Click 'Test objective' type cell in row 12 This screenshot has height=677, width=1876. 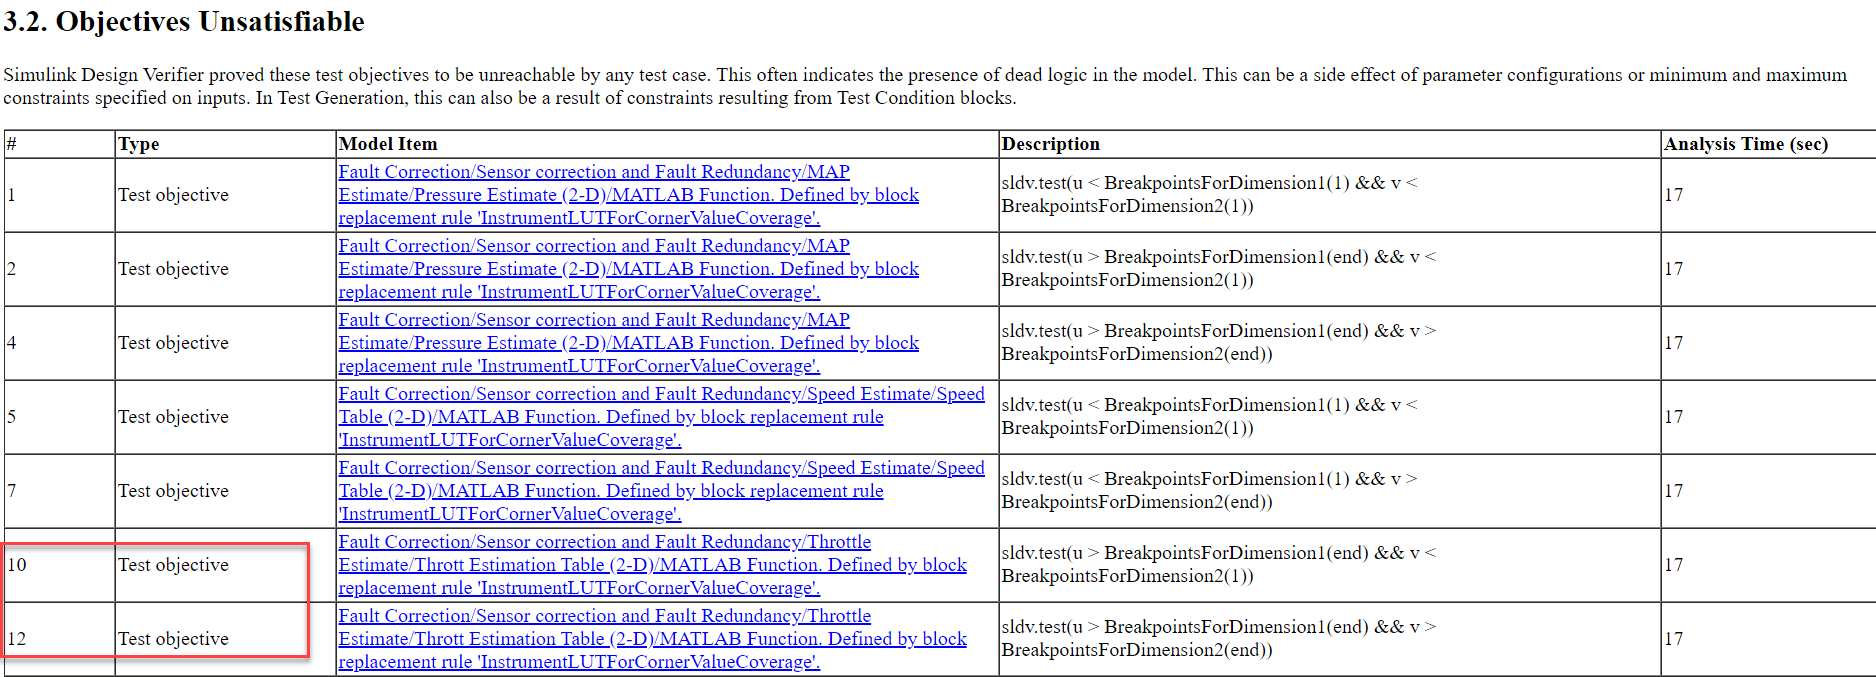173,639
